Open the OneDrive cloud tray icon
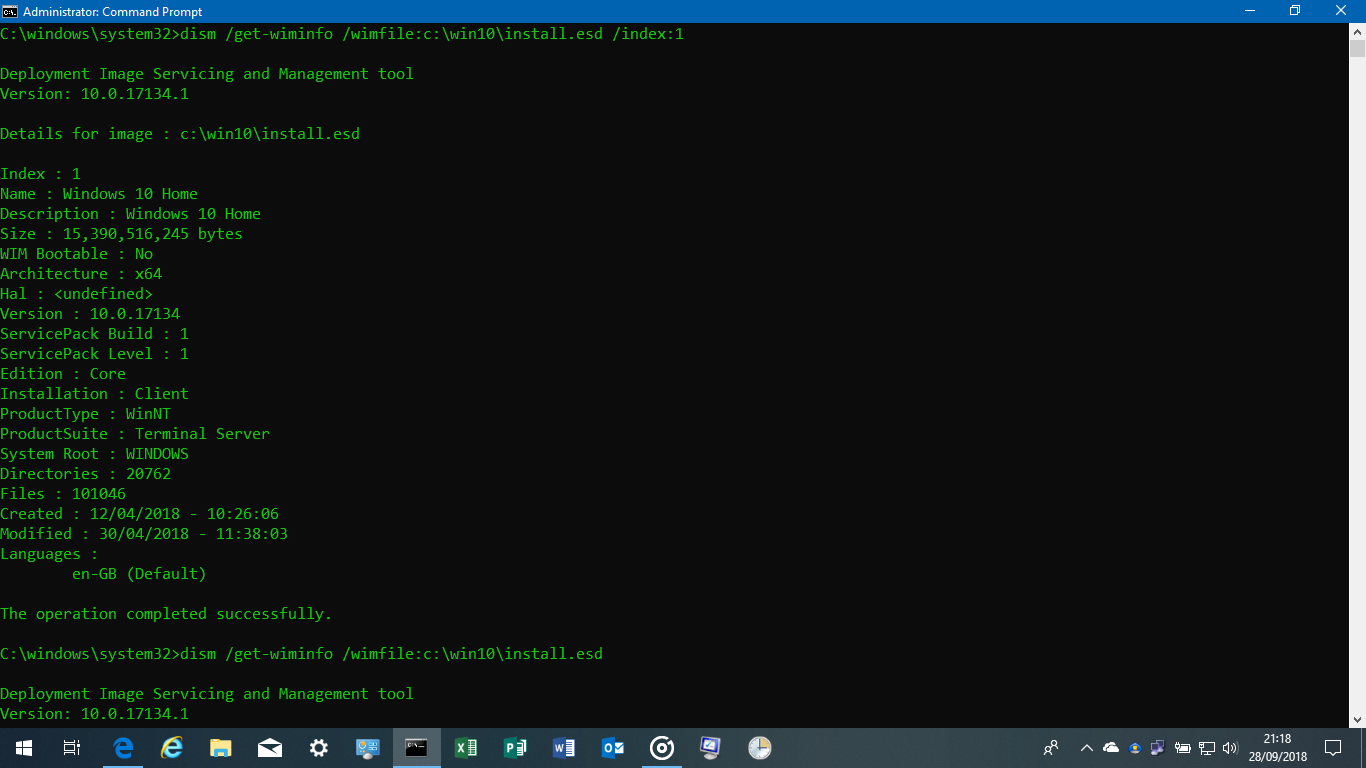 coord(1111,748)
